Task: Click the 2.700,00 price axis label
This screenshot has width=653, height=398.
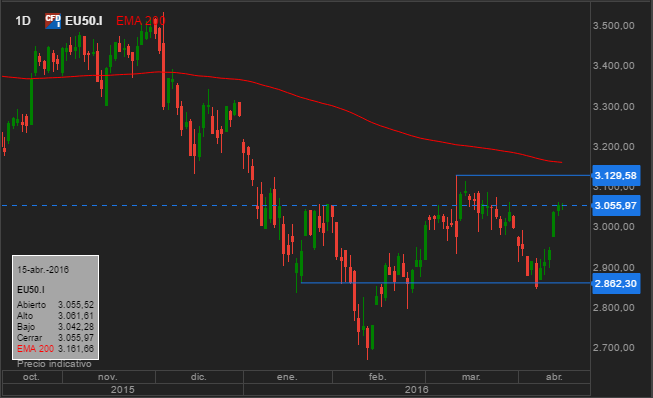Action: coord(613,348)
